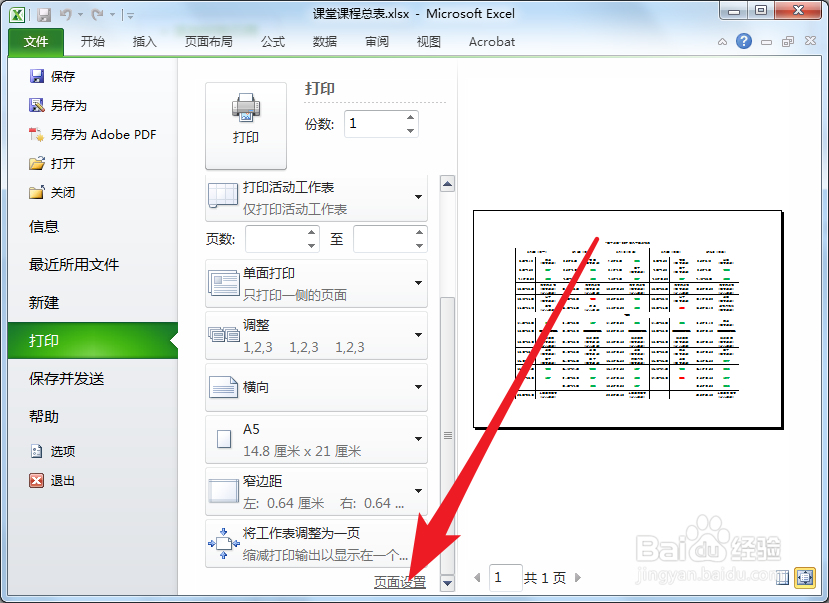
Task: Switch to the Insert (插入) ribbon tab
Action: point(144,42)
